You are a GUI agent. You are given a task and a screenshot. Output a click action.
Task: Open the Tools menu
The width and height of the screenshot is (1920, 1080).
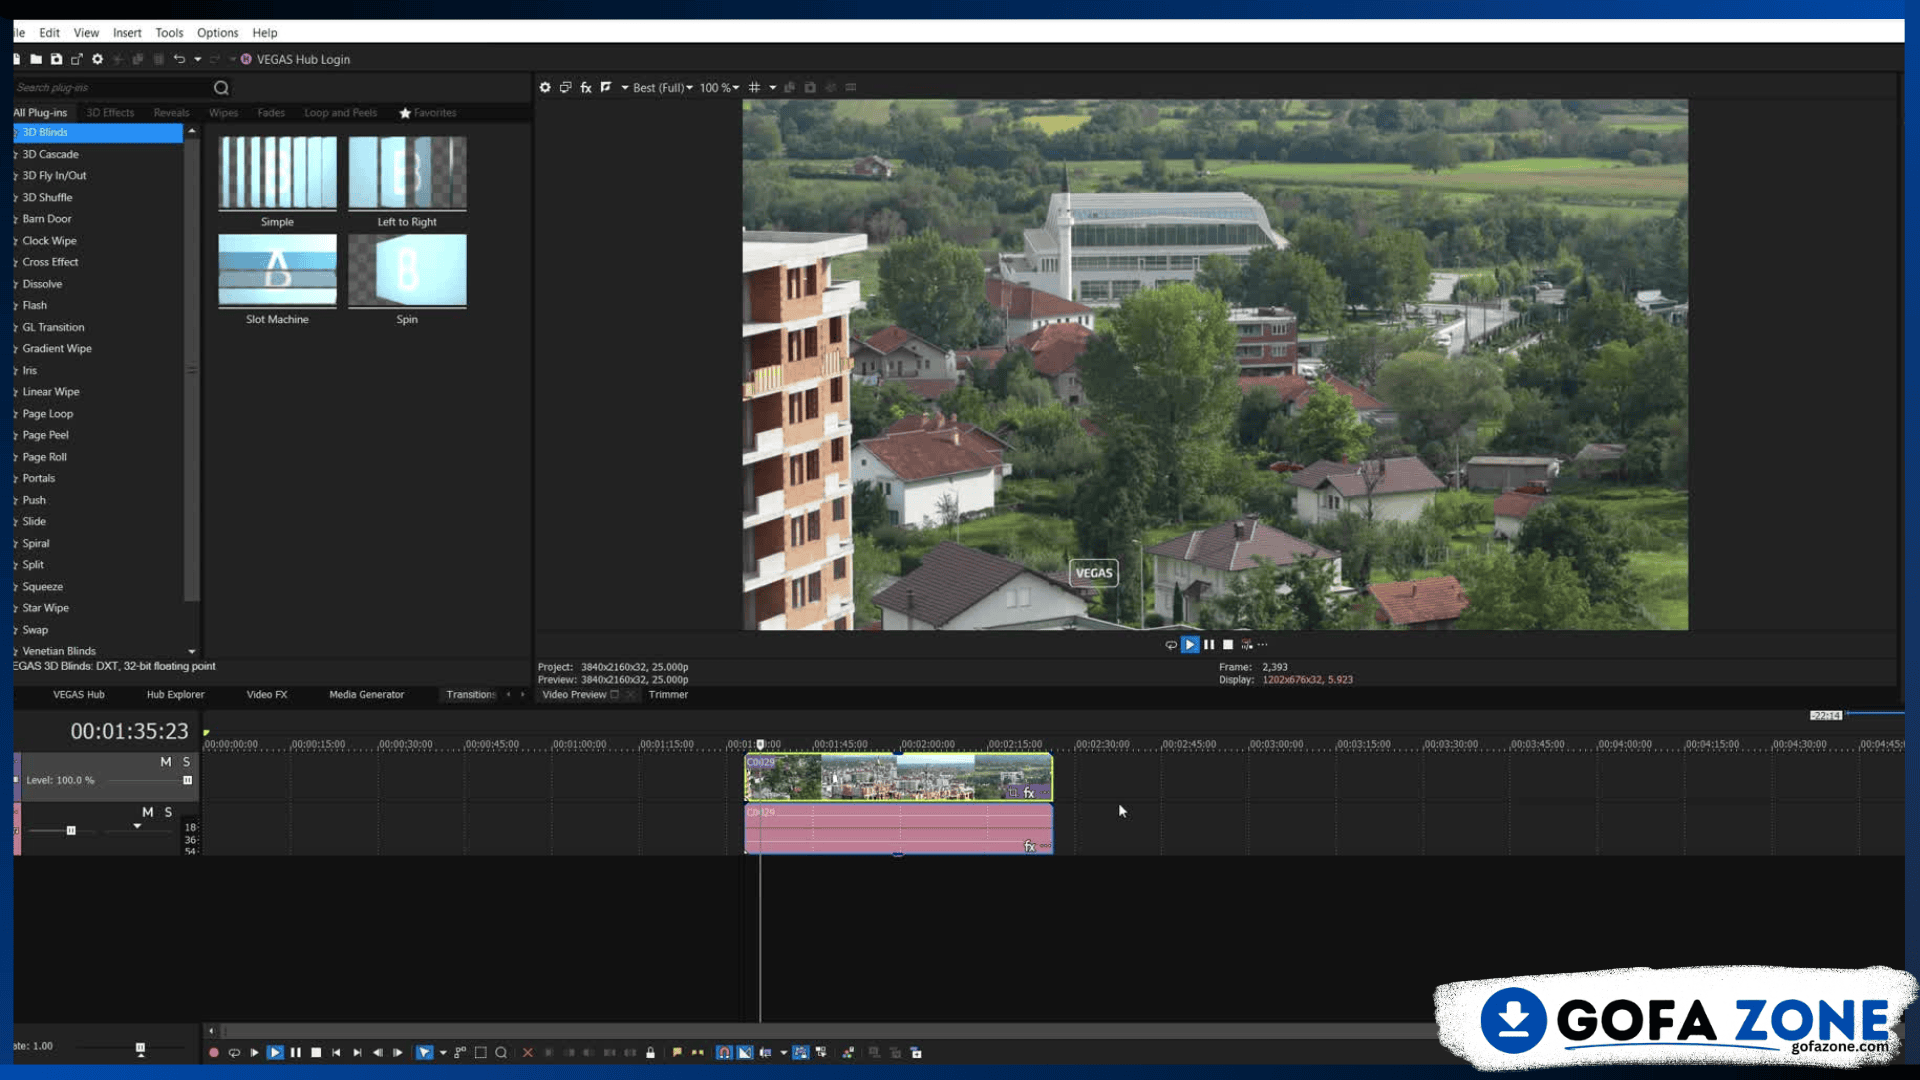pyautogui.click(x=169, y=33)
